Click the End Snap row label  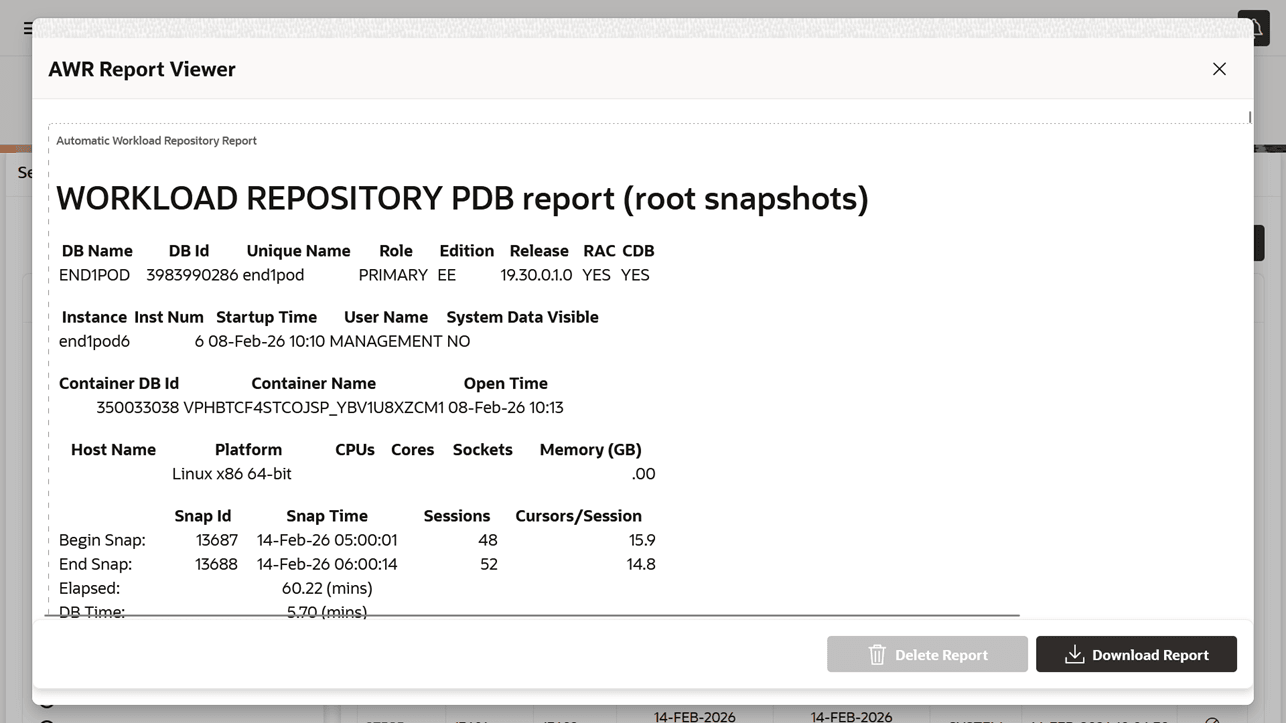coord(95,564)
